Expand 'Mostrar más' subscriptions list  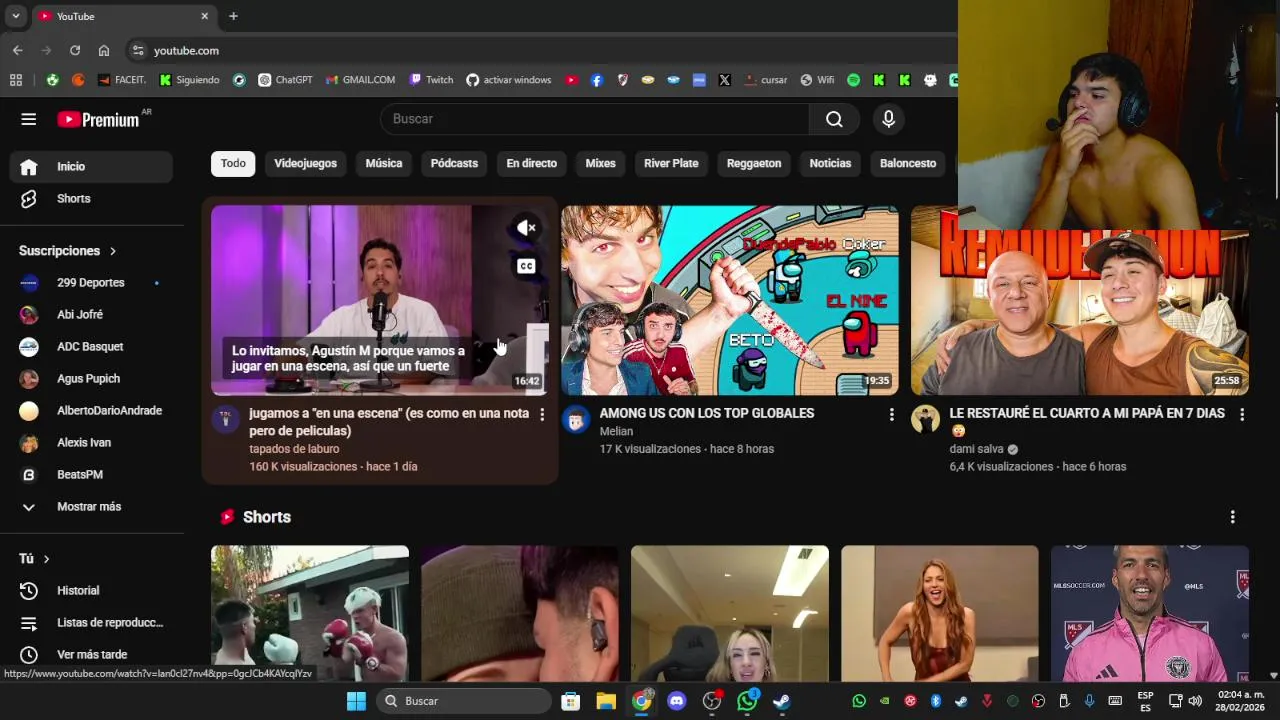[x=91, y=507]
